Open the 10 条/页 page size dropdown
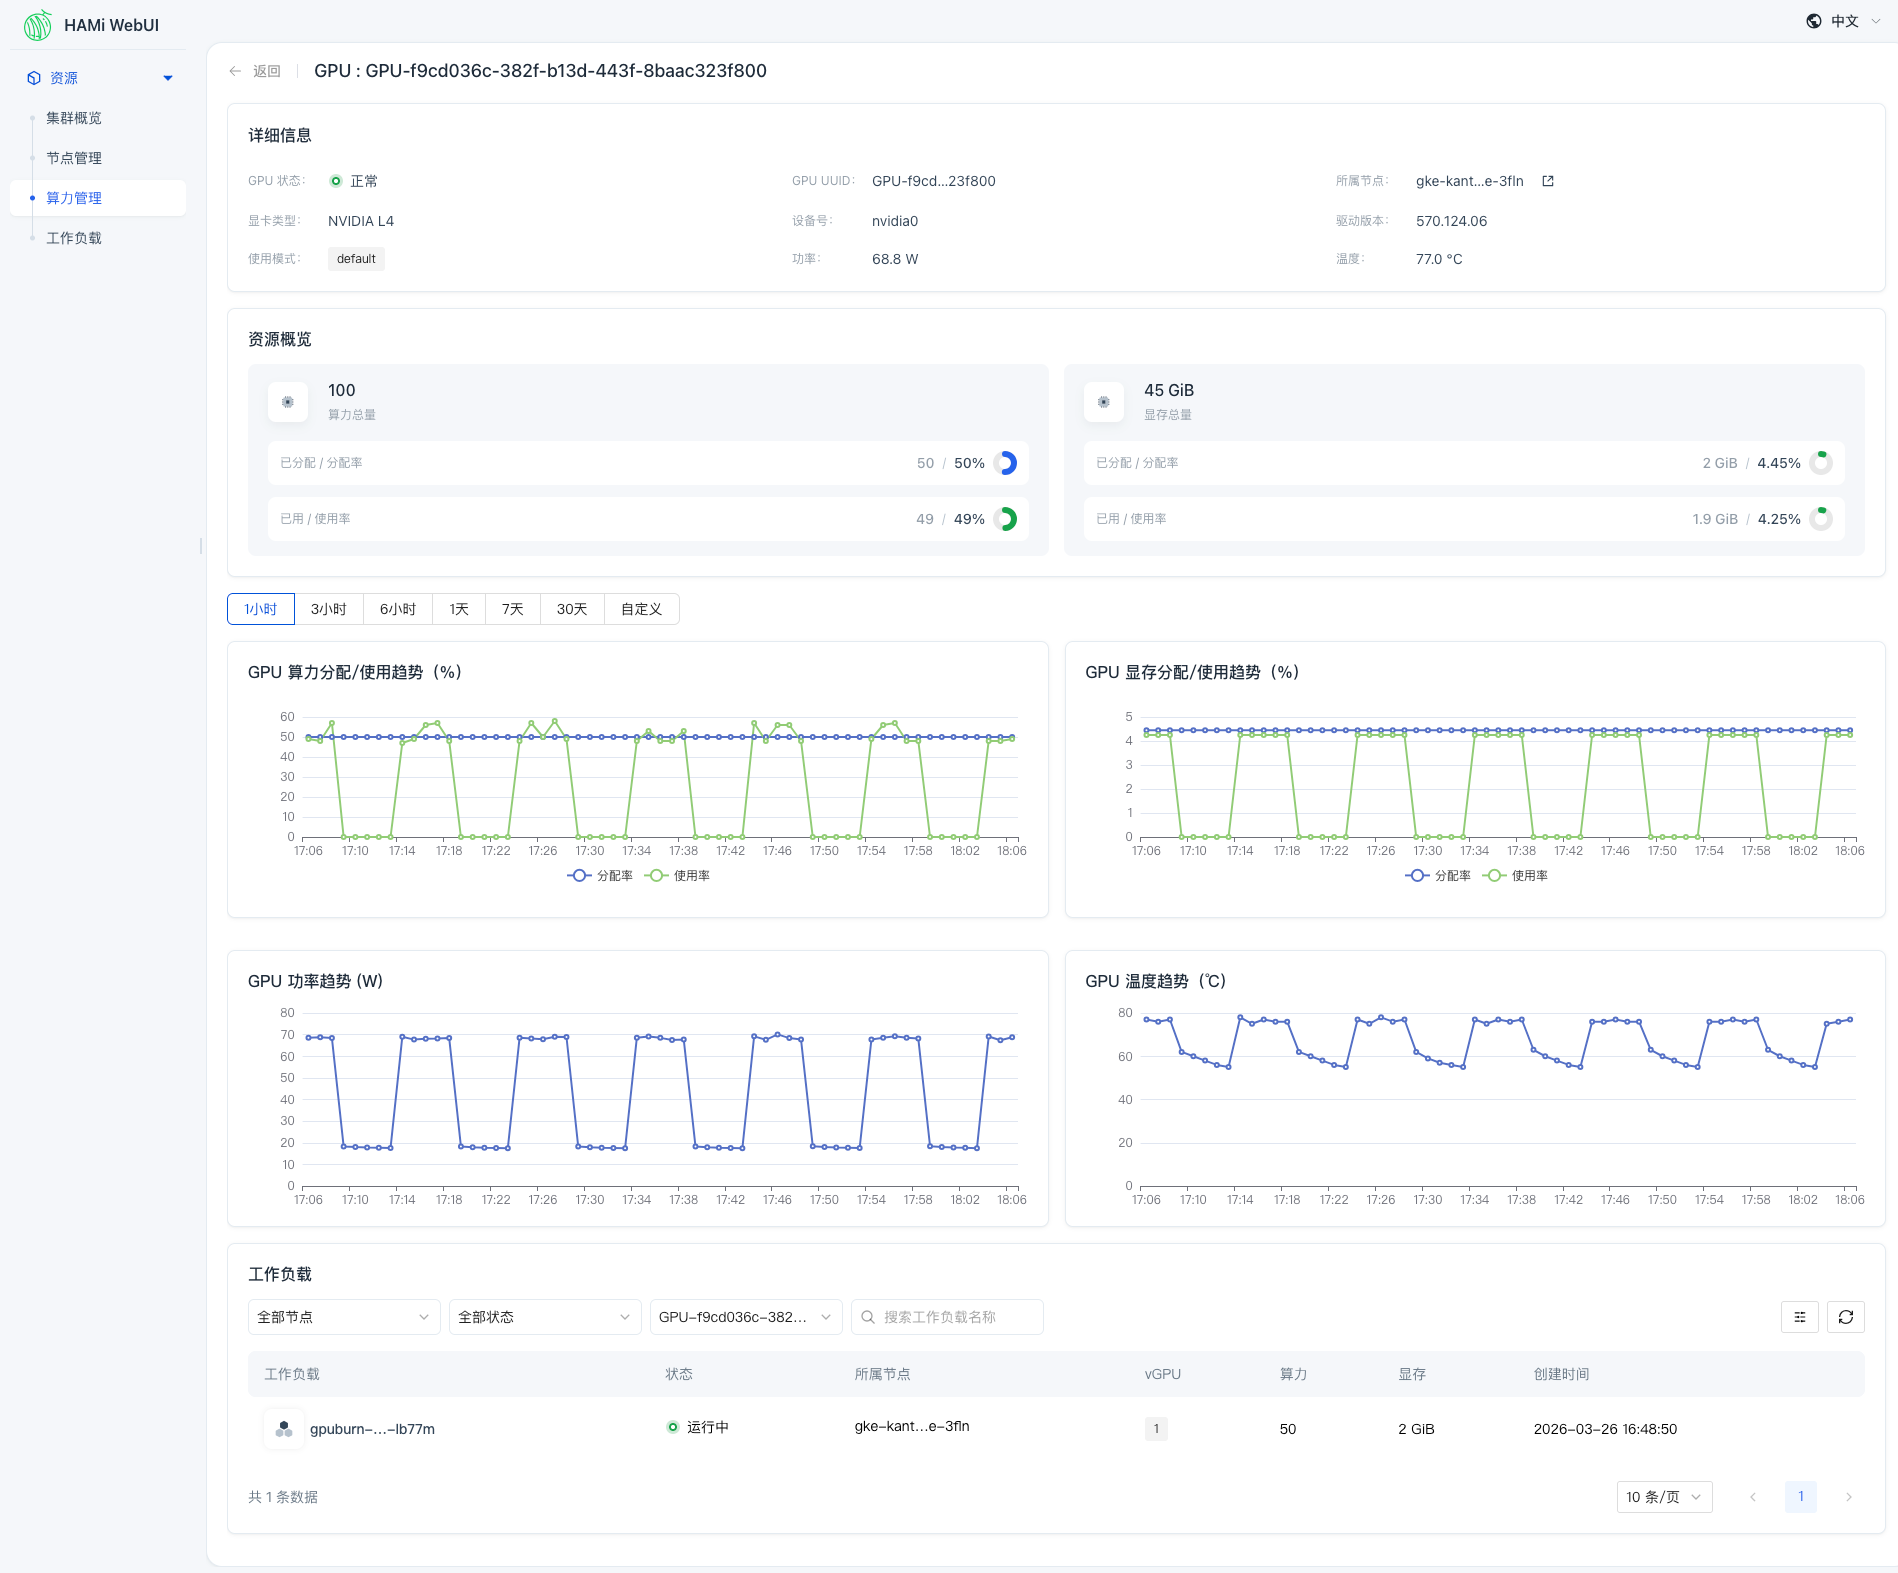This screenshot has width=1898, height=1573. 1663,1497
